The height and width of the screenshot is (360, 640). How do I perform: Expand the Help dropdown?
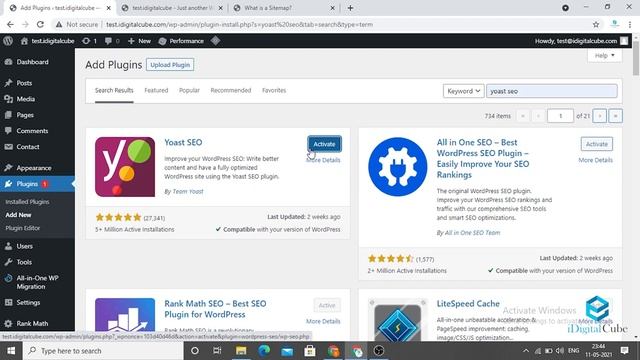point(604,56)
